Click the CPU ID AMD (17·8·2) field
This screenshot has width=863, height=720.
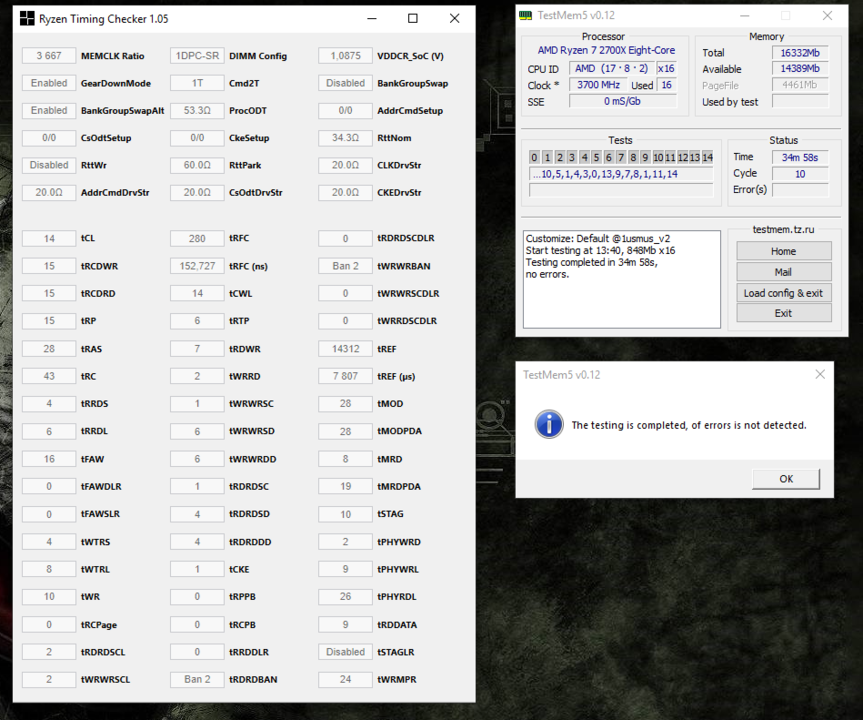611,69
